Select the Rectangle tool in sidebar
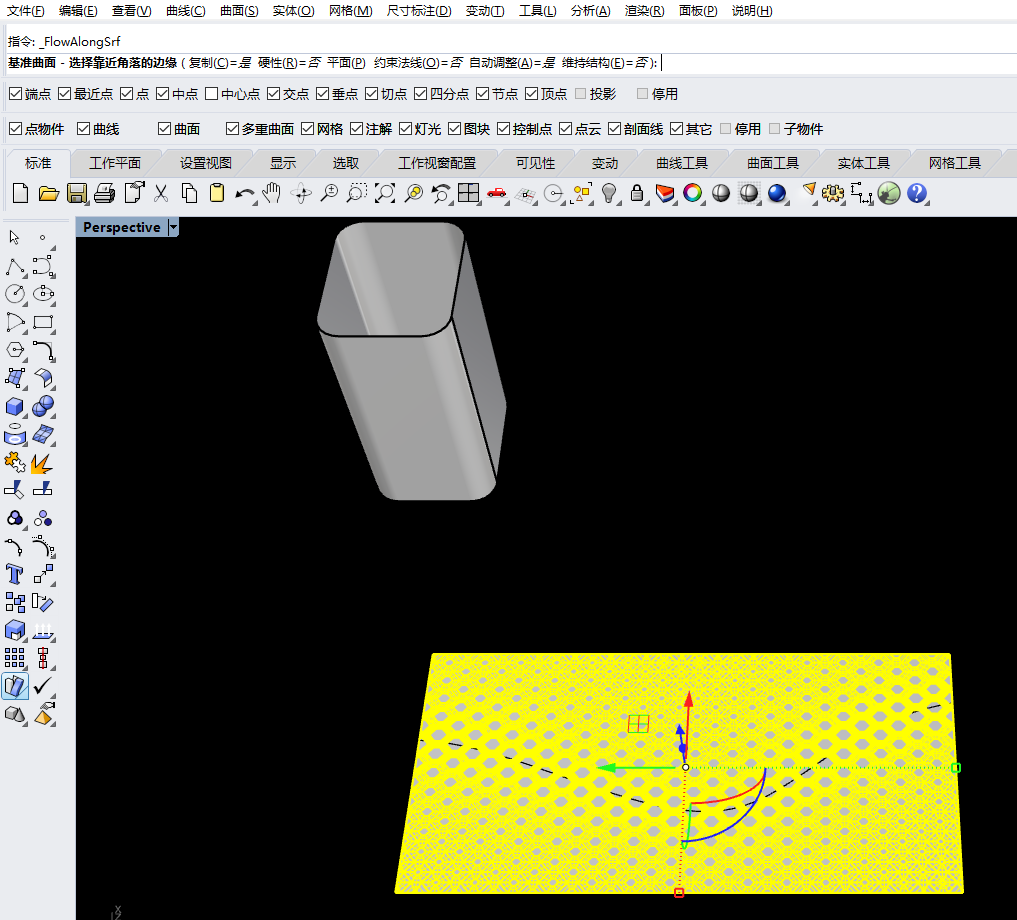This screenshot has height=920, width=1017. 43,322
